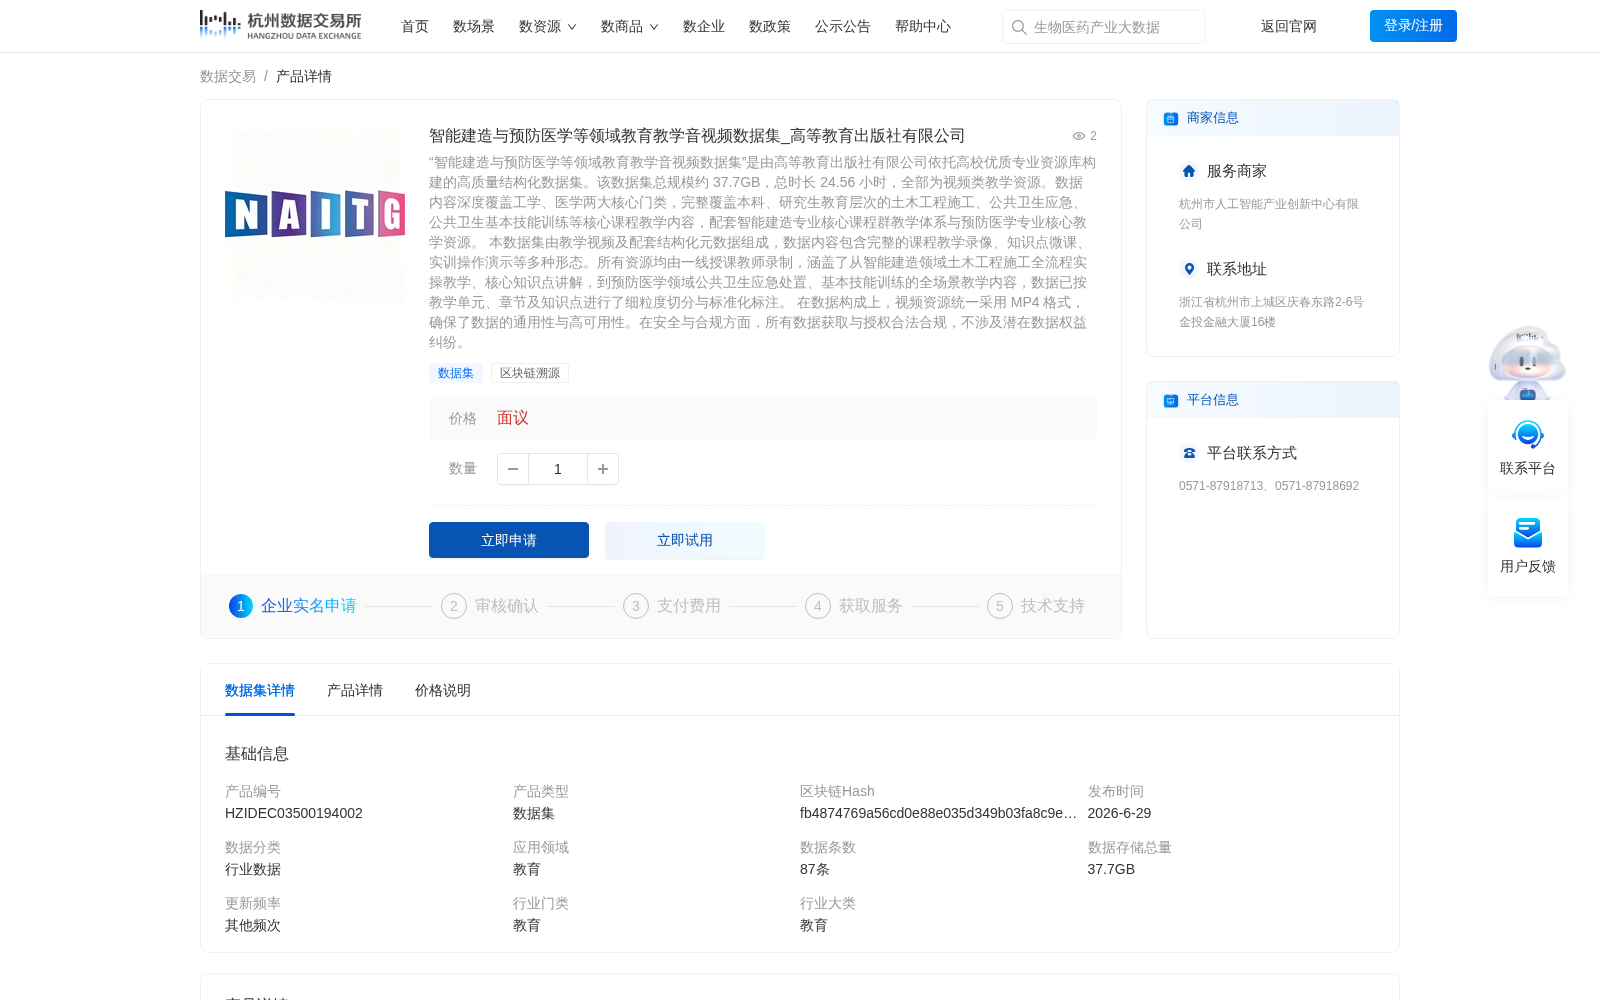Click the 平台信息 panel header icon

(x=1171, y=401)
